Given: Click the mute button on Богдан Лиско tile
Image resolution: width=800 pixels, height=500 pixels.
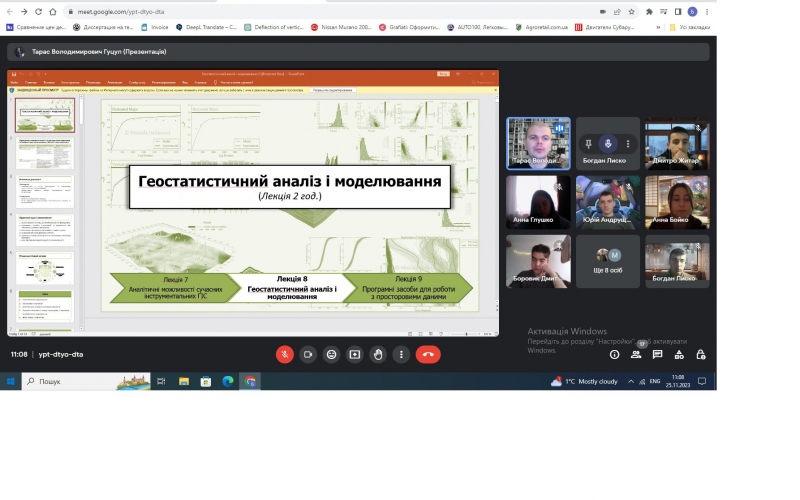Looking at the screenshot, I should (608, 144).
